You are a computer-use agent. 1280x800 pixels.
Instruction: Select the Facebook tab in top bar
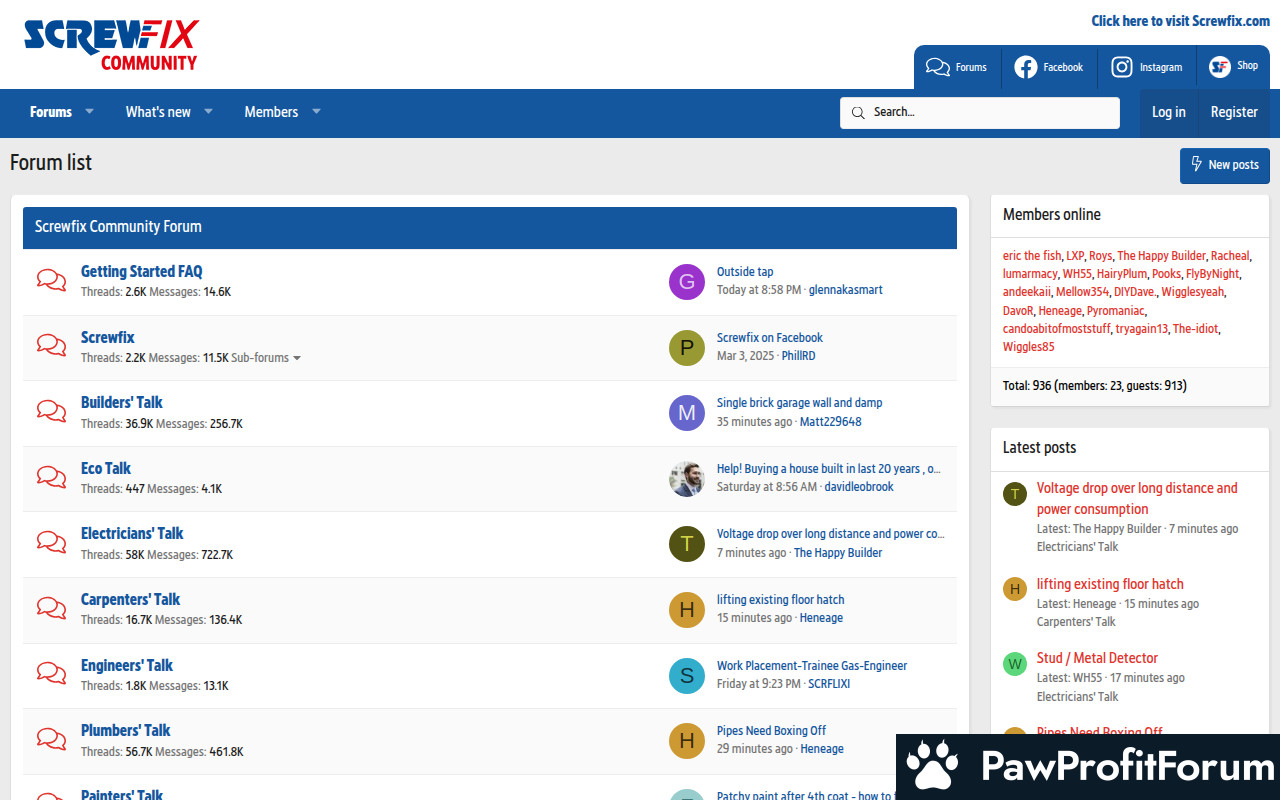point(1049,67)
